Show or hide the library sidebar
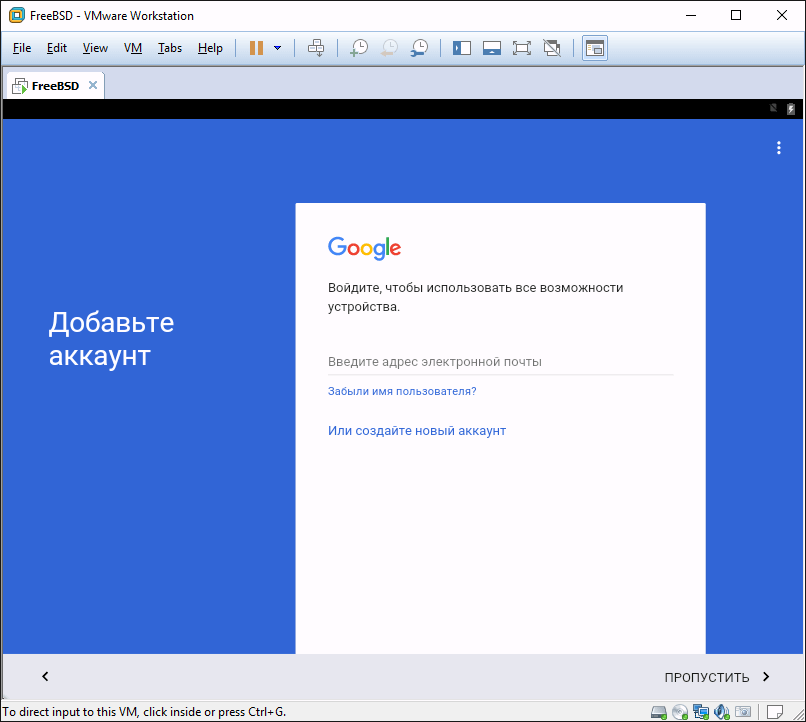Screen dimensions: 806x722 click(462, 48)
